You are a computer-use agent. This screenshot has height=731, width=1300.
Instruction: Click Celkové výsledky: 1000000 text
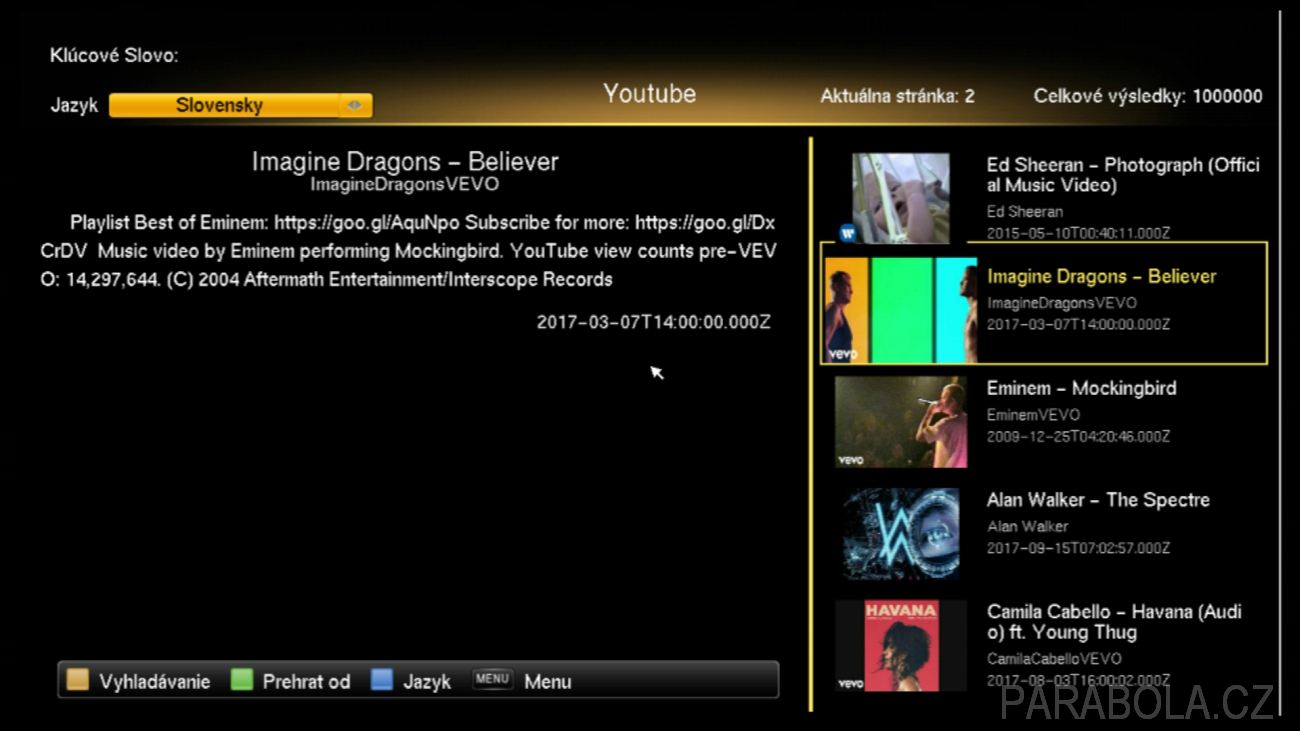point(1148,96)
